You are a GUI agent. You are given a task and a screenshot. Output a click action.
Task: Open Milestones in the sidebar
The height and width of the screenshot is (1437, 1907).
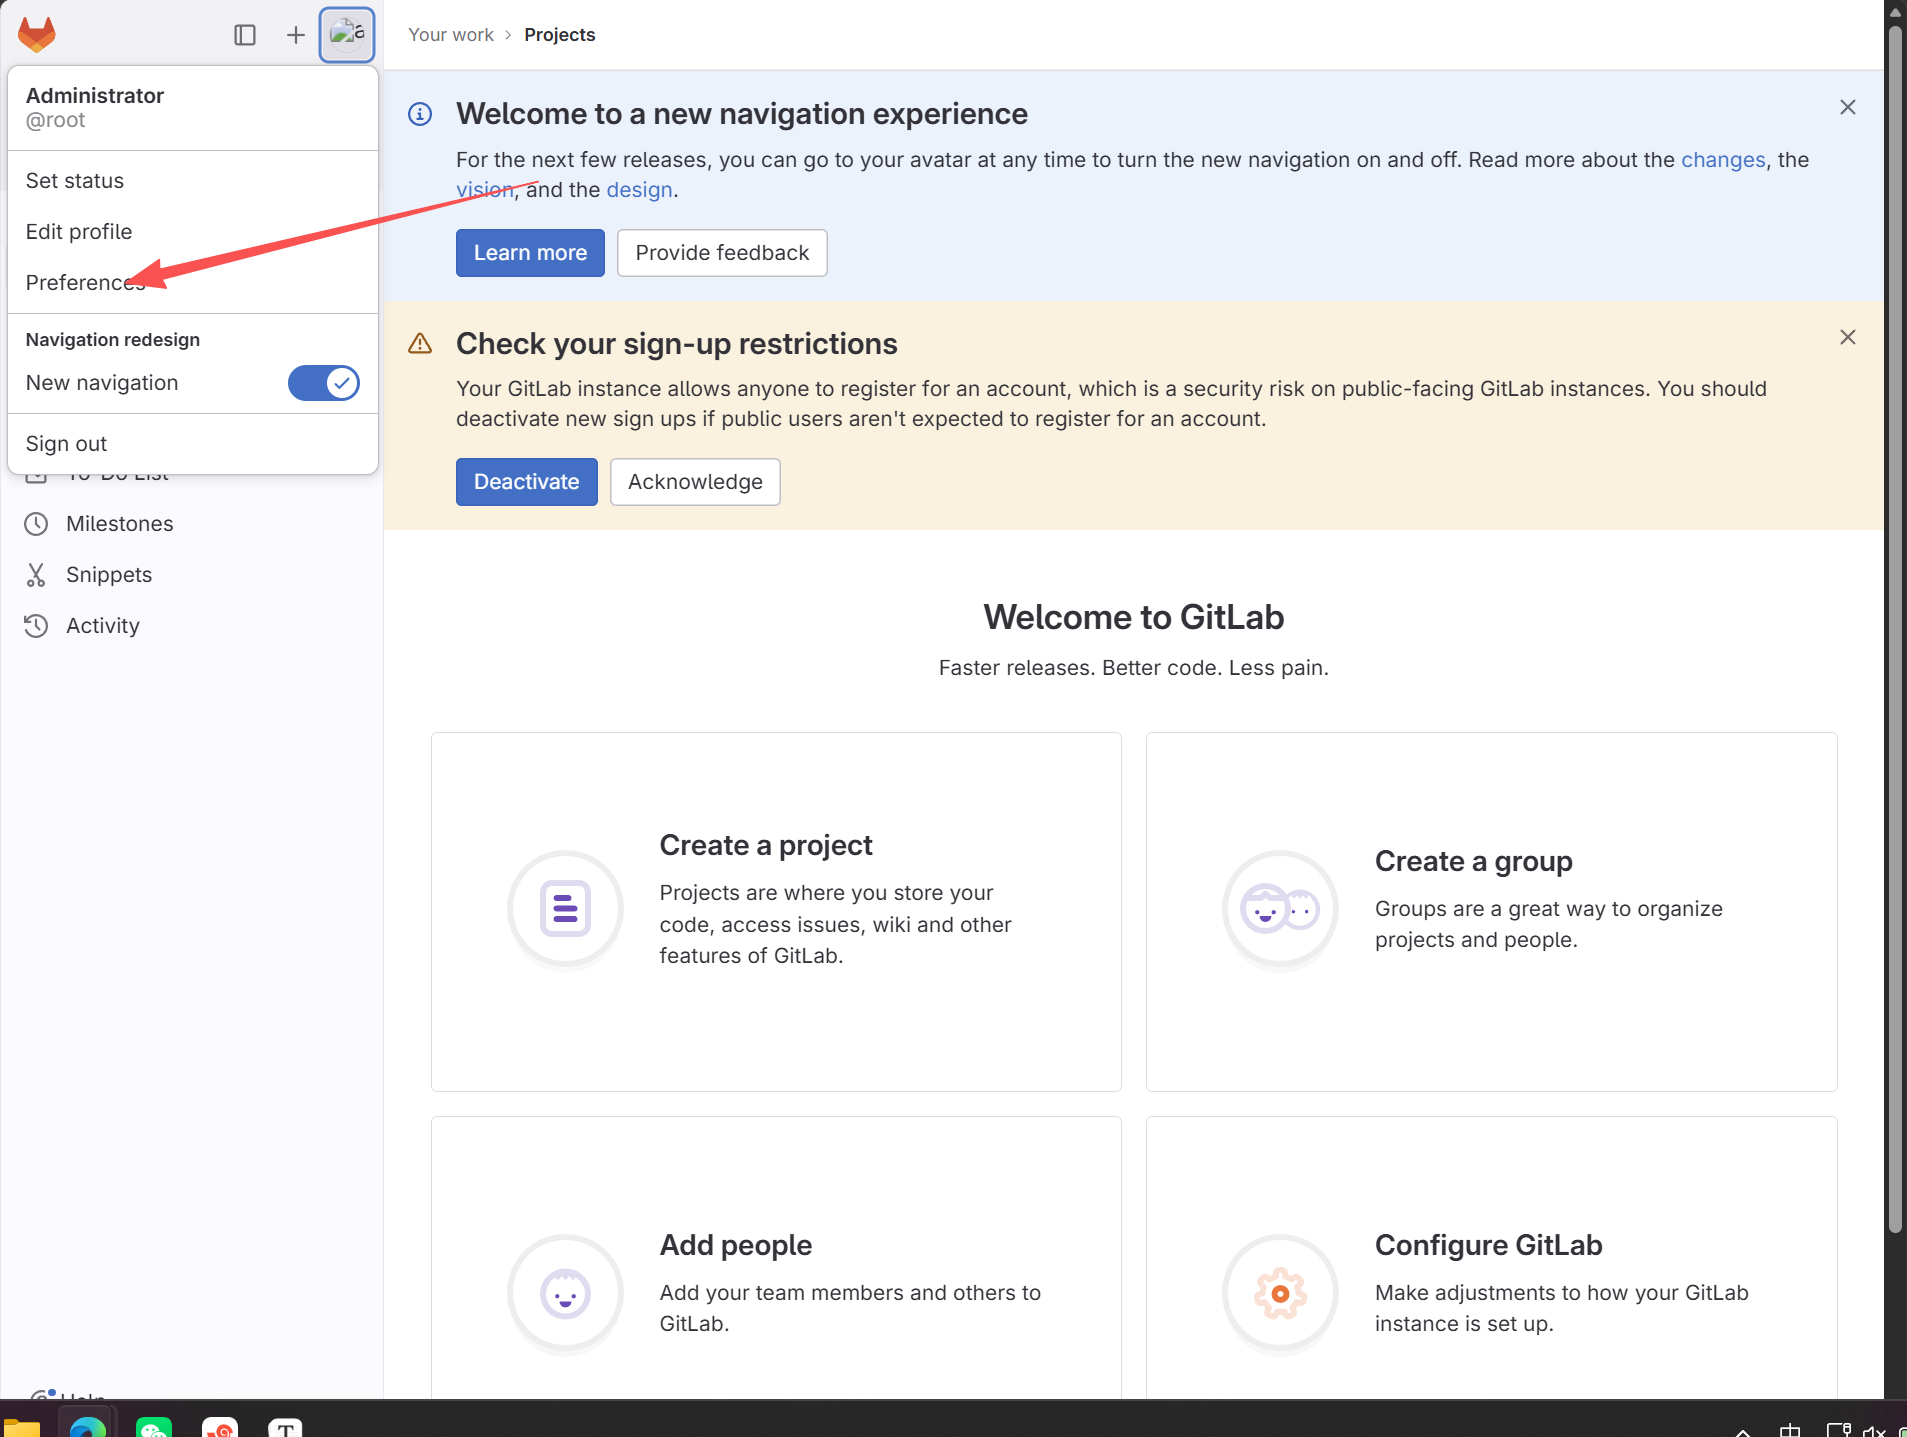point(119,524)
